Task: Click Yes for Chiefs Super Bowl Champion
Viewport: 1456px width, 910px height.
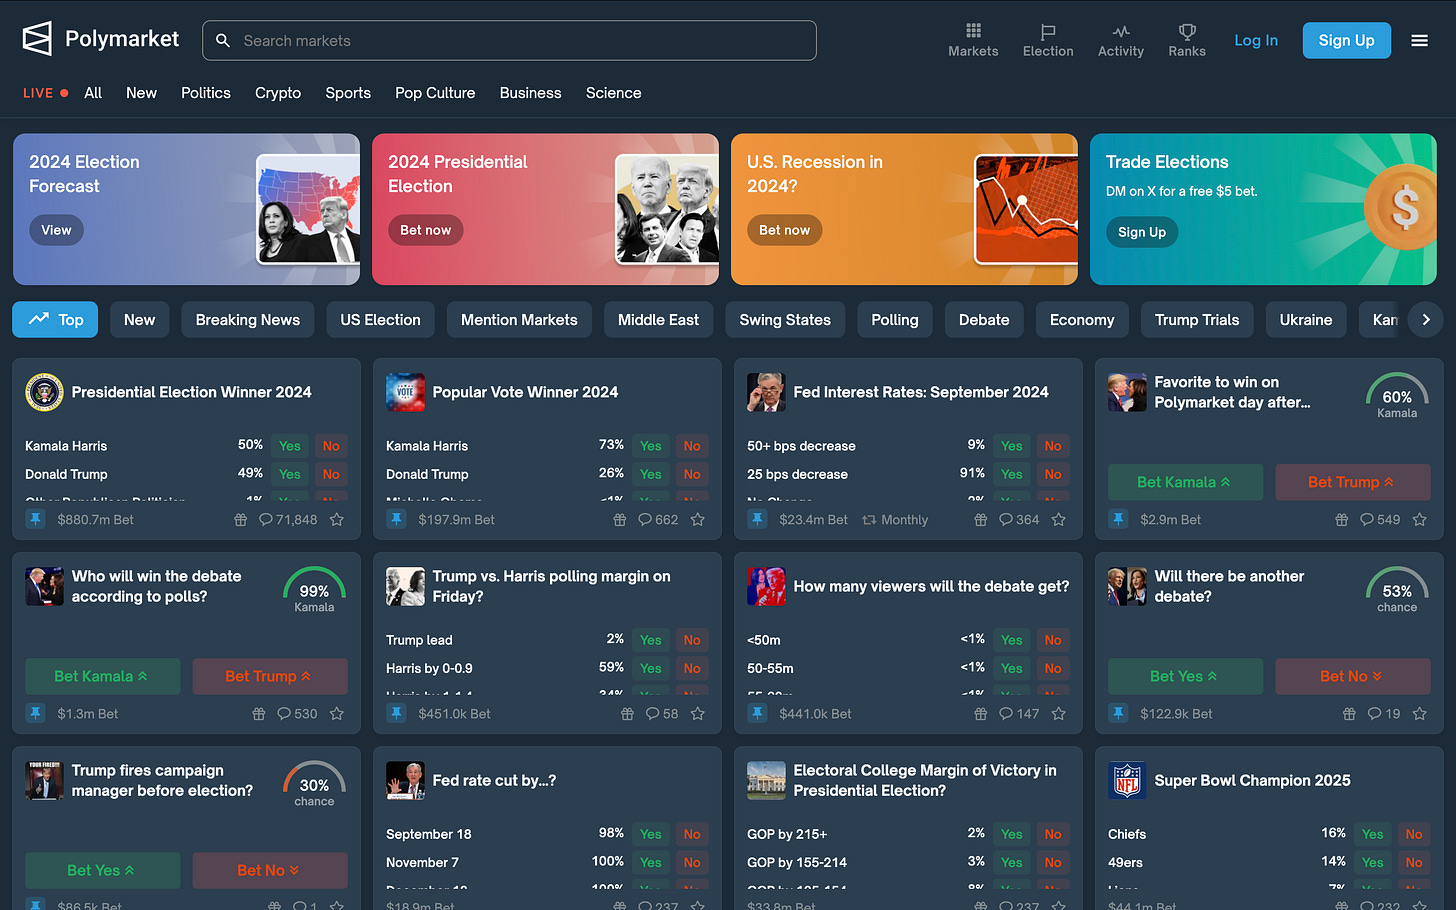Action: click(x=1373, y=834)
